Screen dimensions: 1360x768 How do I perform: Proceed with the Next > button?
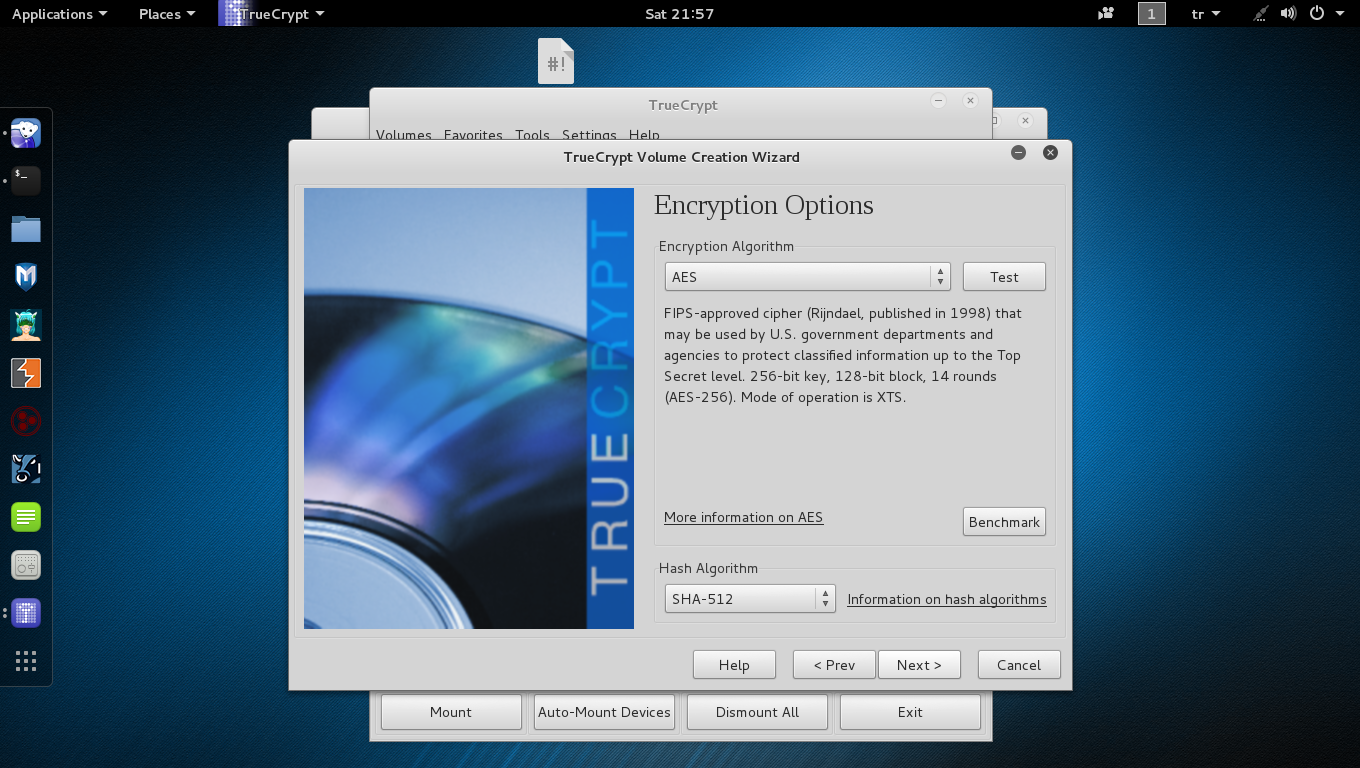point(919,665)
